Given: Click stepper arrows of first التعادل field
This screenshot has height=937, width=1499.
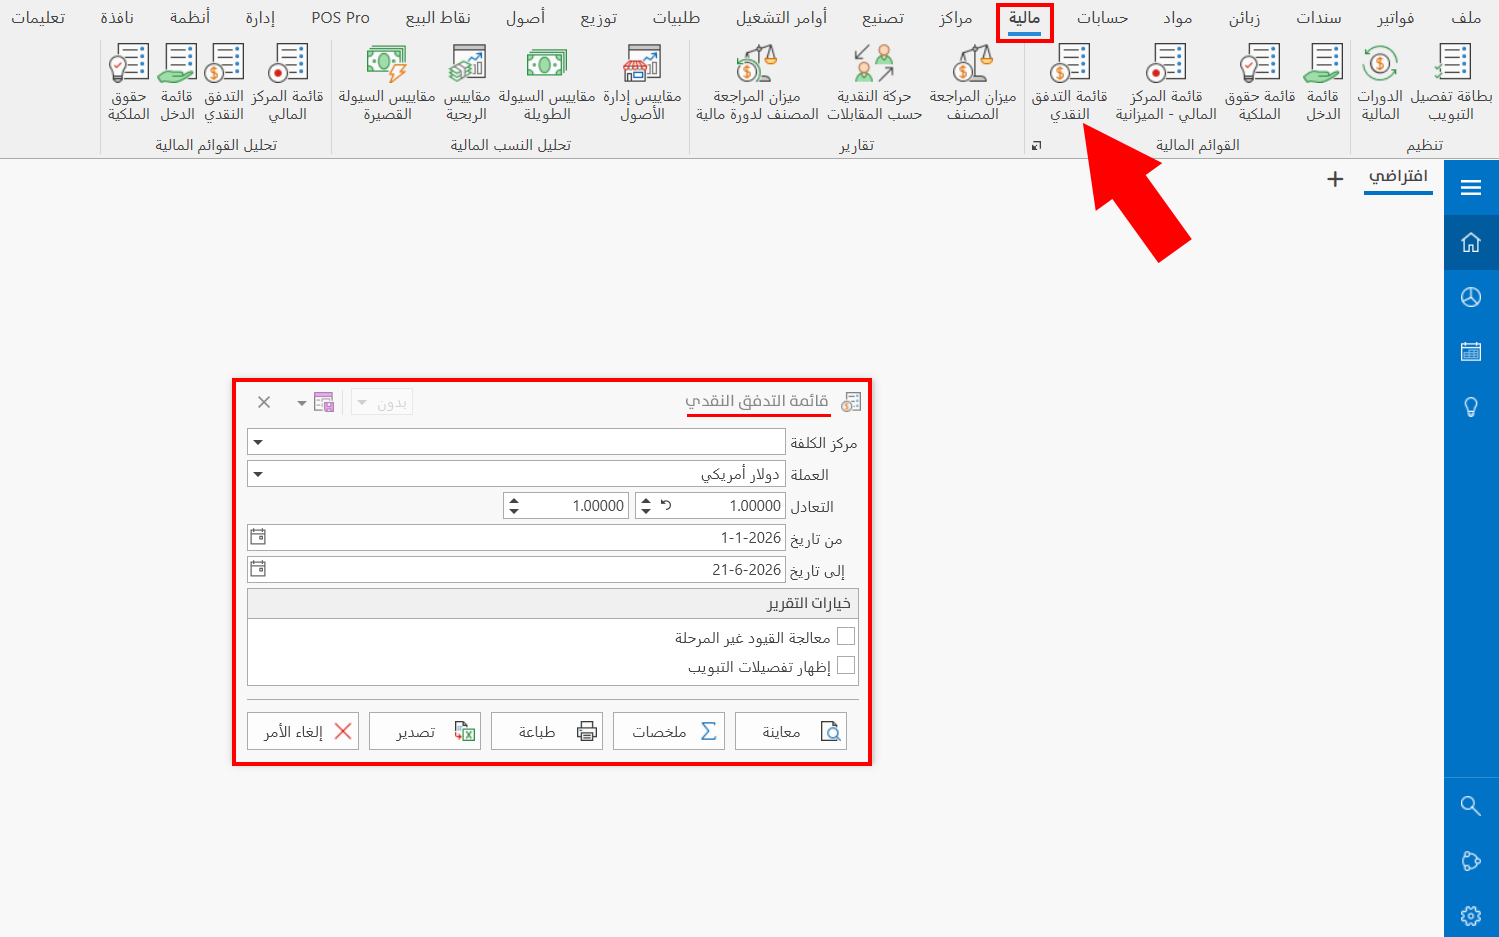Looking at the screenshot, I should coord(645,506).
